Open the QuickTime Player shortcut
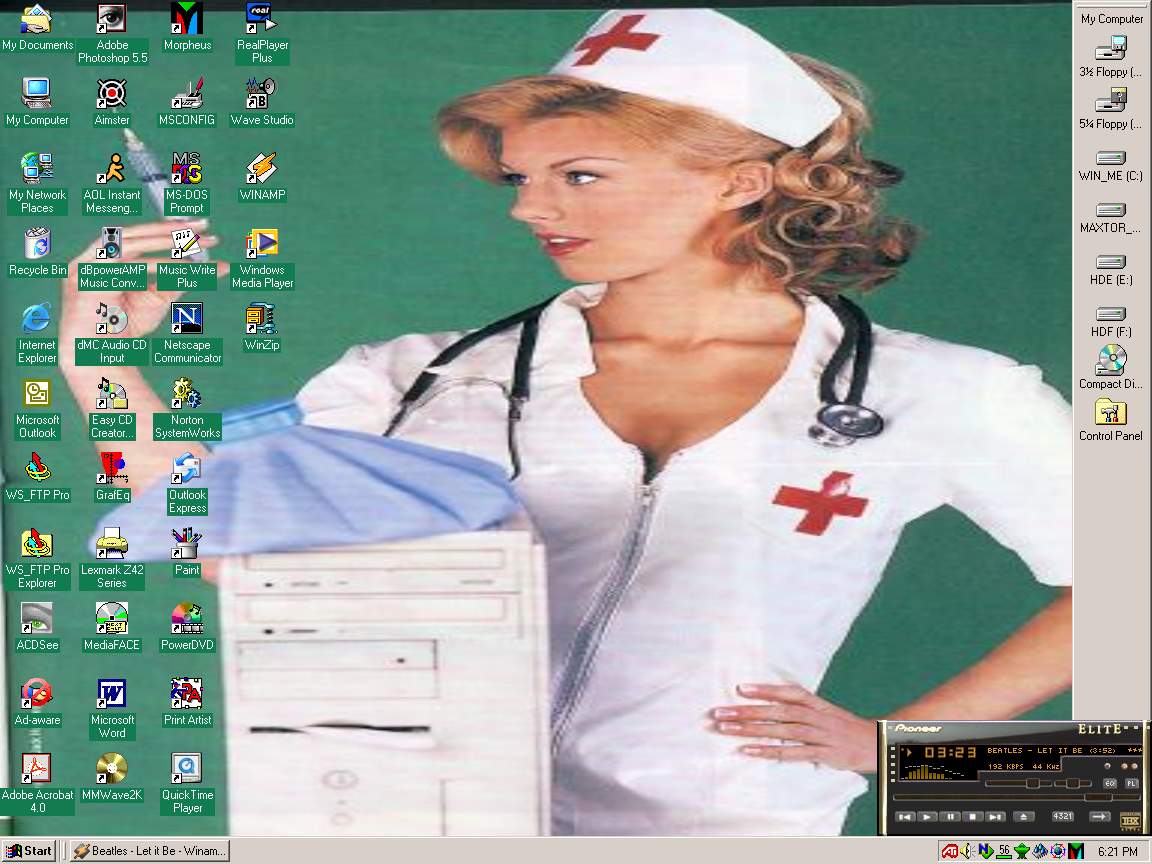 187,782
